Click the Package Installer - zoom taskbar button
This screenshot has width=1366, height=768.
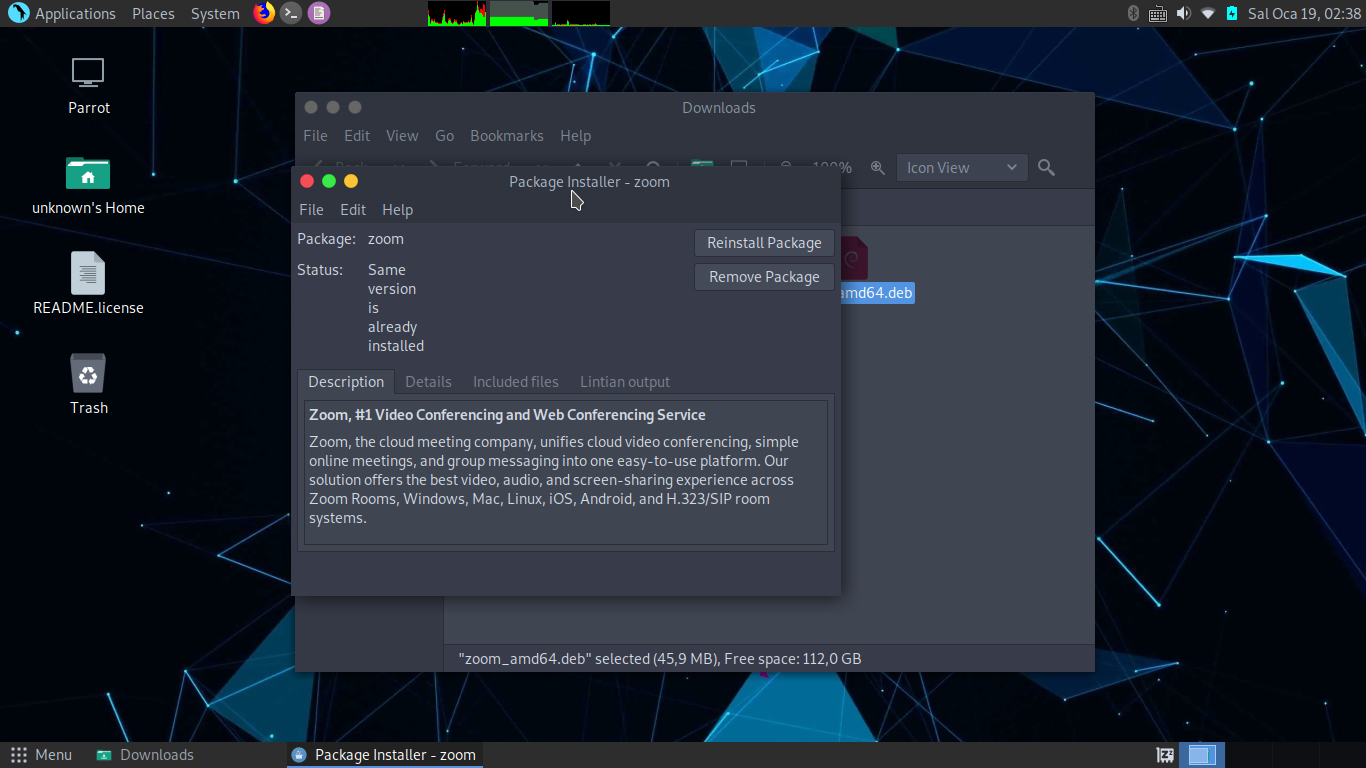point(385,755)
